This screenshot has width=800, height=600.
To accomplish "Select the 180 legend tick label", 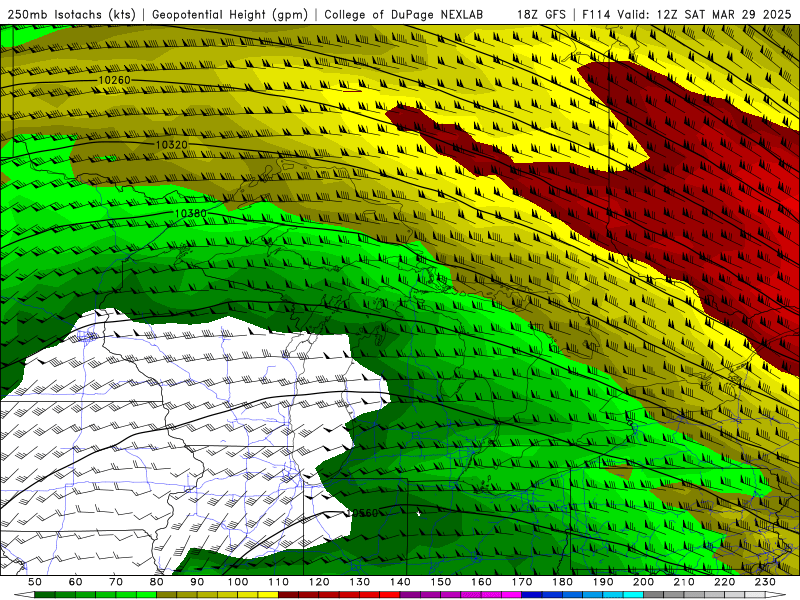I will pyautogui.click(x=562, y=582).
